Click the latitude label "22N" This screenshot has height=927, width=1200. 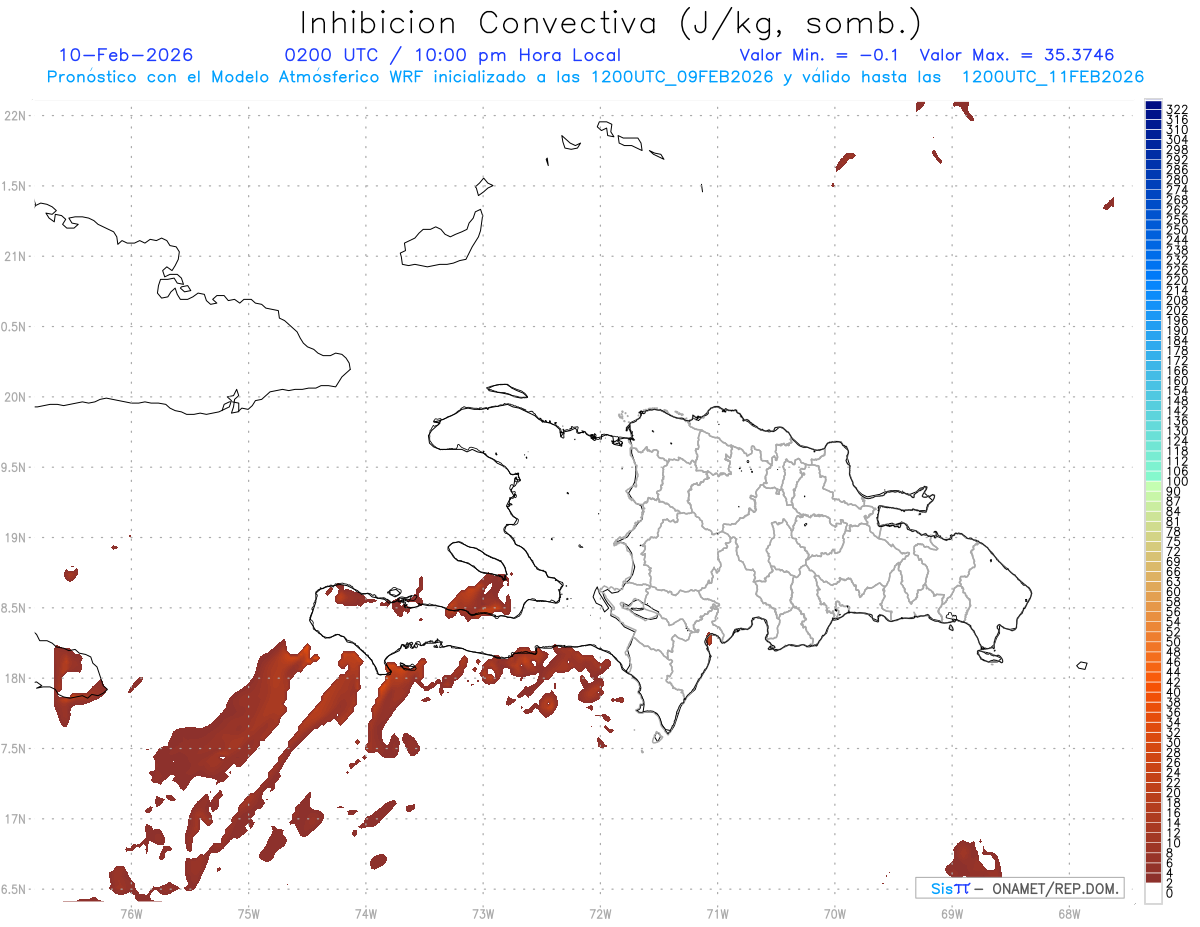pos(15,116)
